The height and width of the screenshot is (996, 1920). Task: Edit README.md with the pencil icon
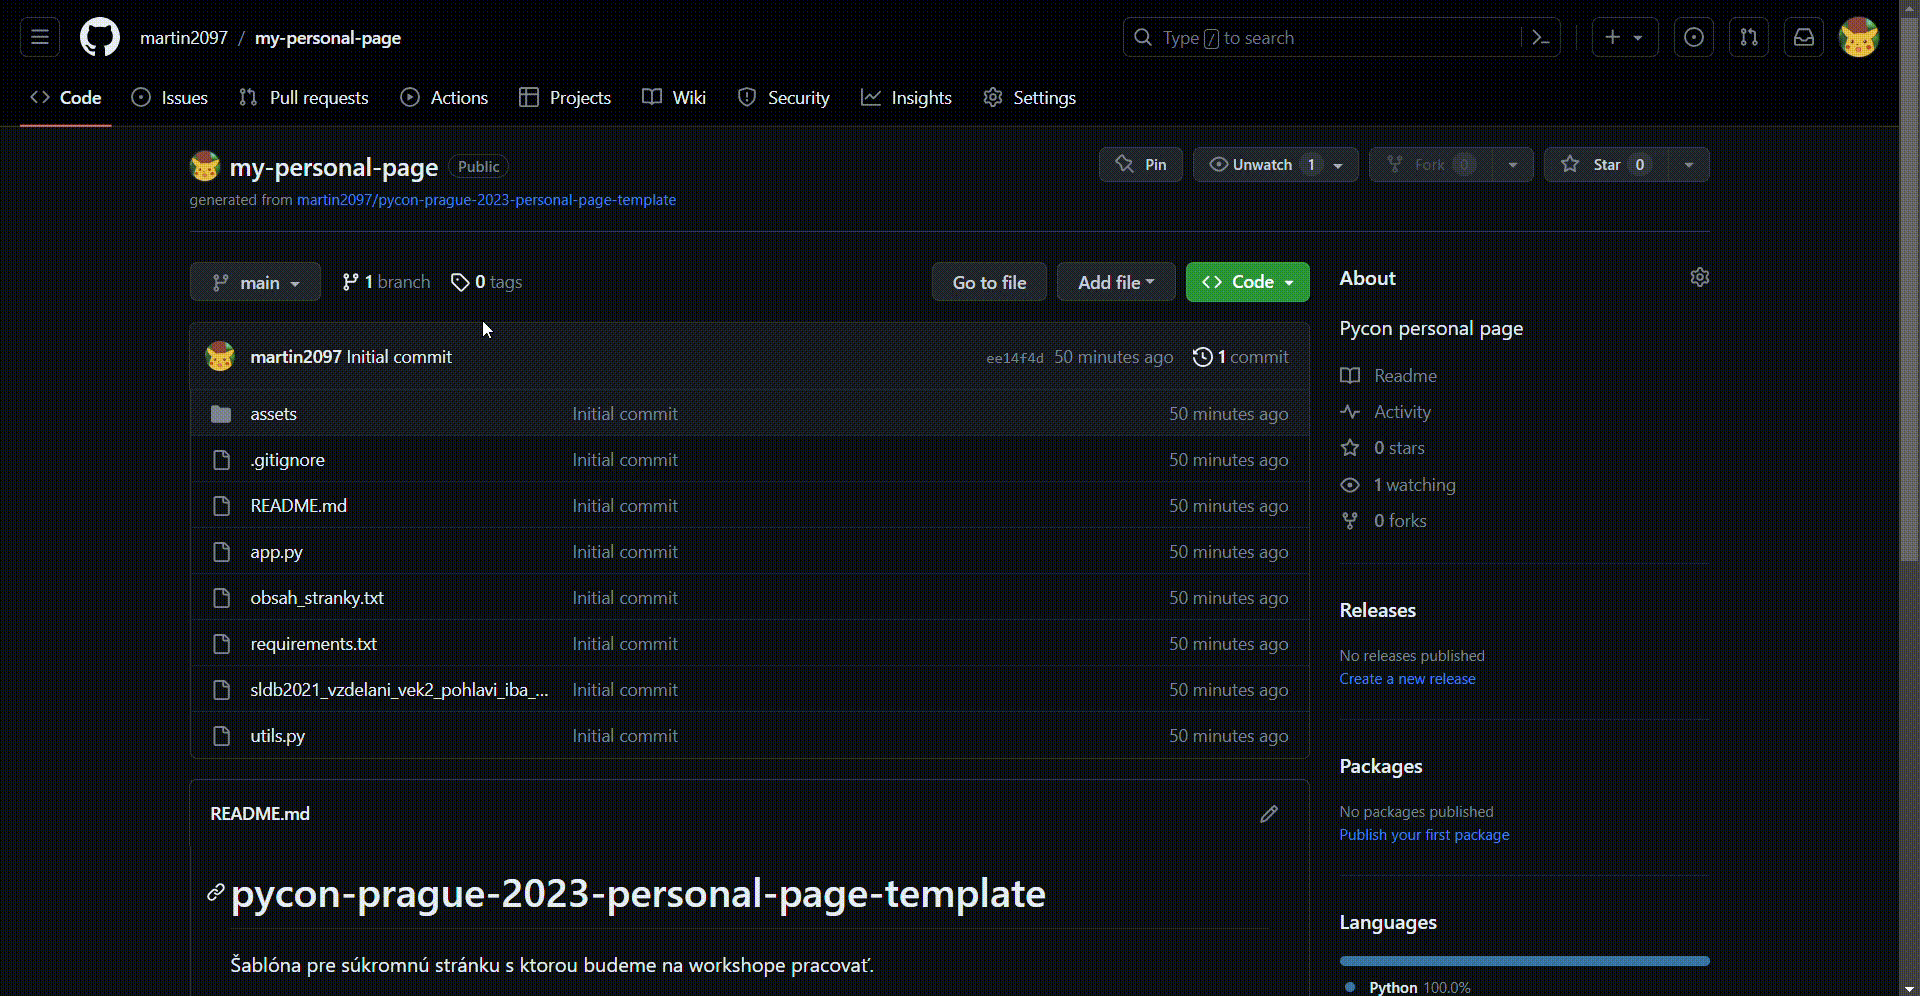click(1269, 814)
